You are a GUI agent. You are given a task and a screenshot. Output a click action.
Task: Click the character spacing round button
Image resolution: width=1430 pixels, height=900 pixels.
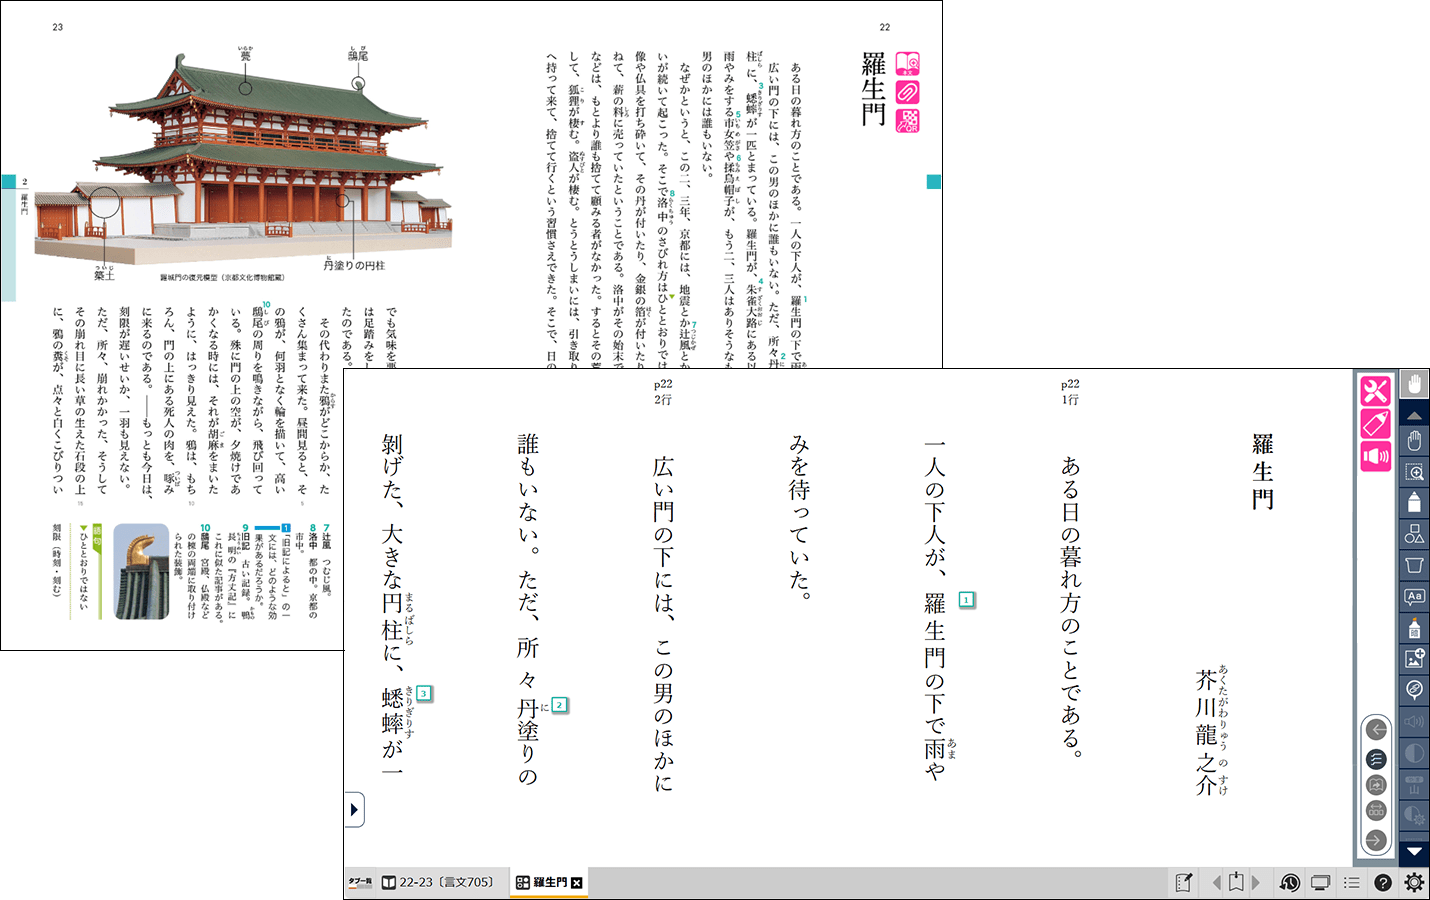(x=1376, y=811)
